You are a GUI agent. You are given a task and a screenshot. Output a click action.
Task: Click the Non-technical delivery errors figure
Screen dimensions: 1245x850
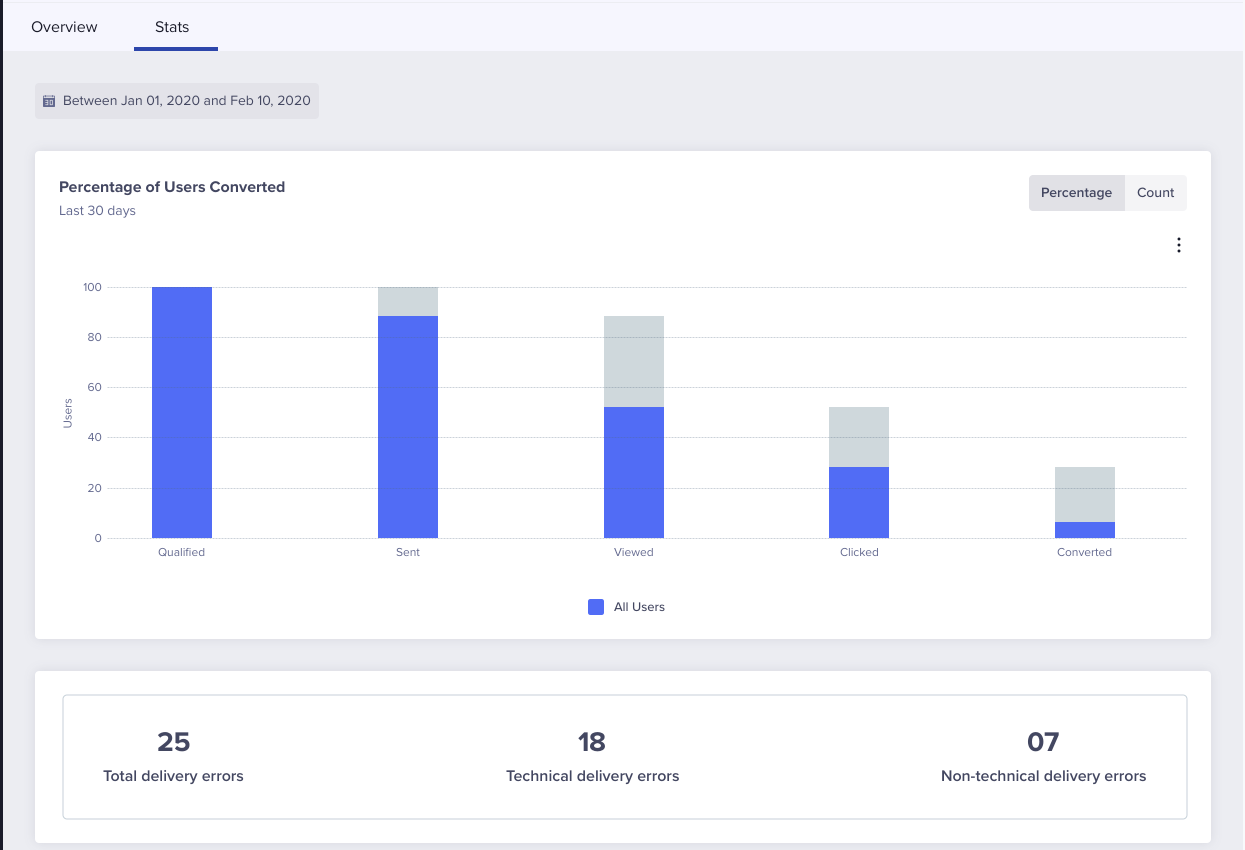[1043, 742]
